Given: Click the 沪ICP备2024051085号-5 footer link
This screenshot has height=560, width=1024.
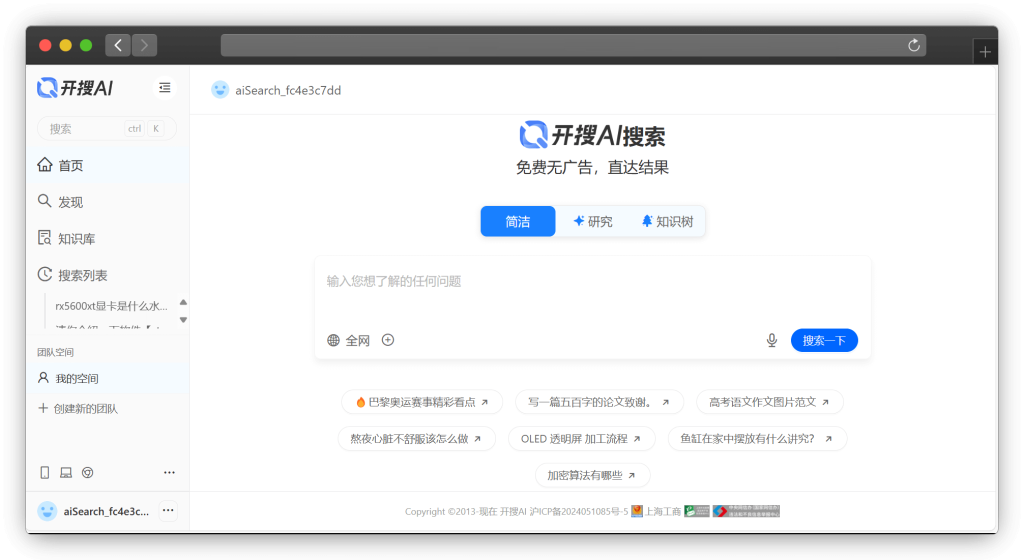Looking at the screenshot, I should point(579,511).
